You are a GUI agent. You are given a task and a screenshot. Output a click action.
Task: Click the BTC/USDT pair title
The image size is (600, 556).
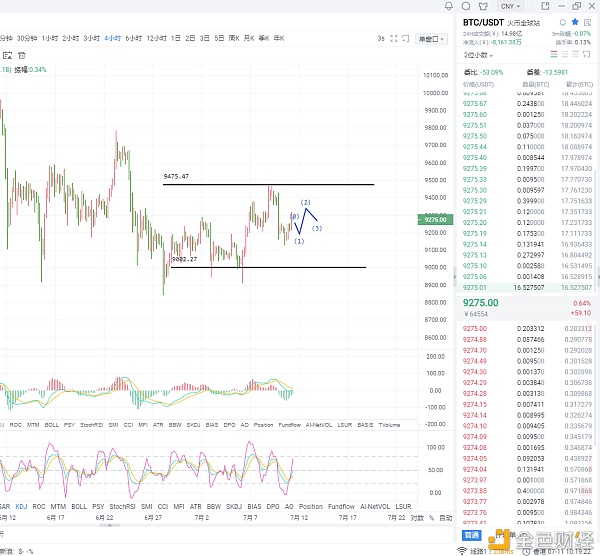click(x=483, y=23)
